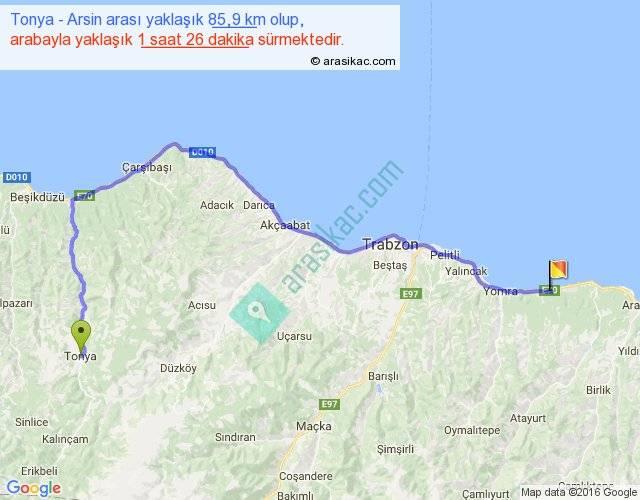The image size is (640, 500).
Task: Click the Map data ©2016 Google attribution
Action: click(x=578, y=492)
